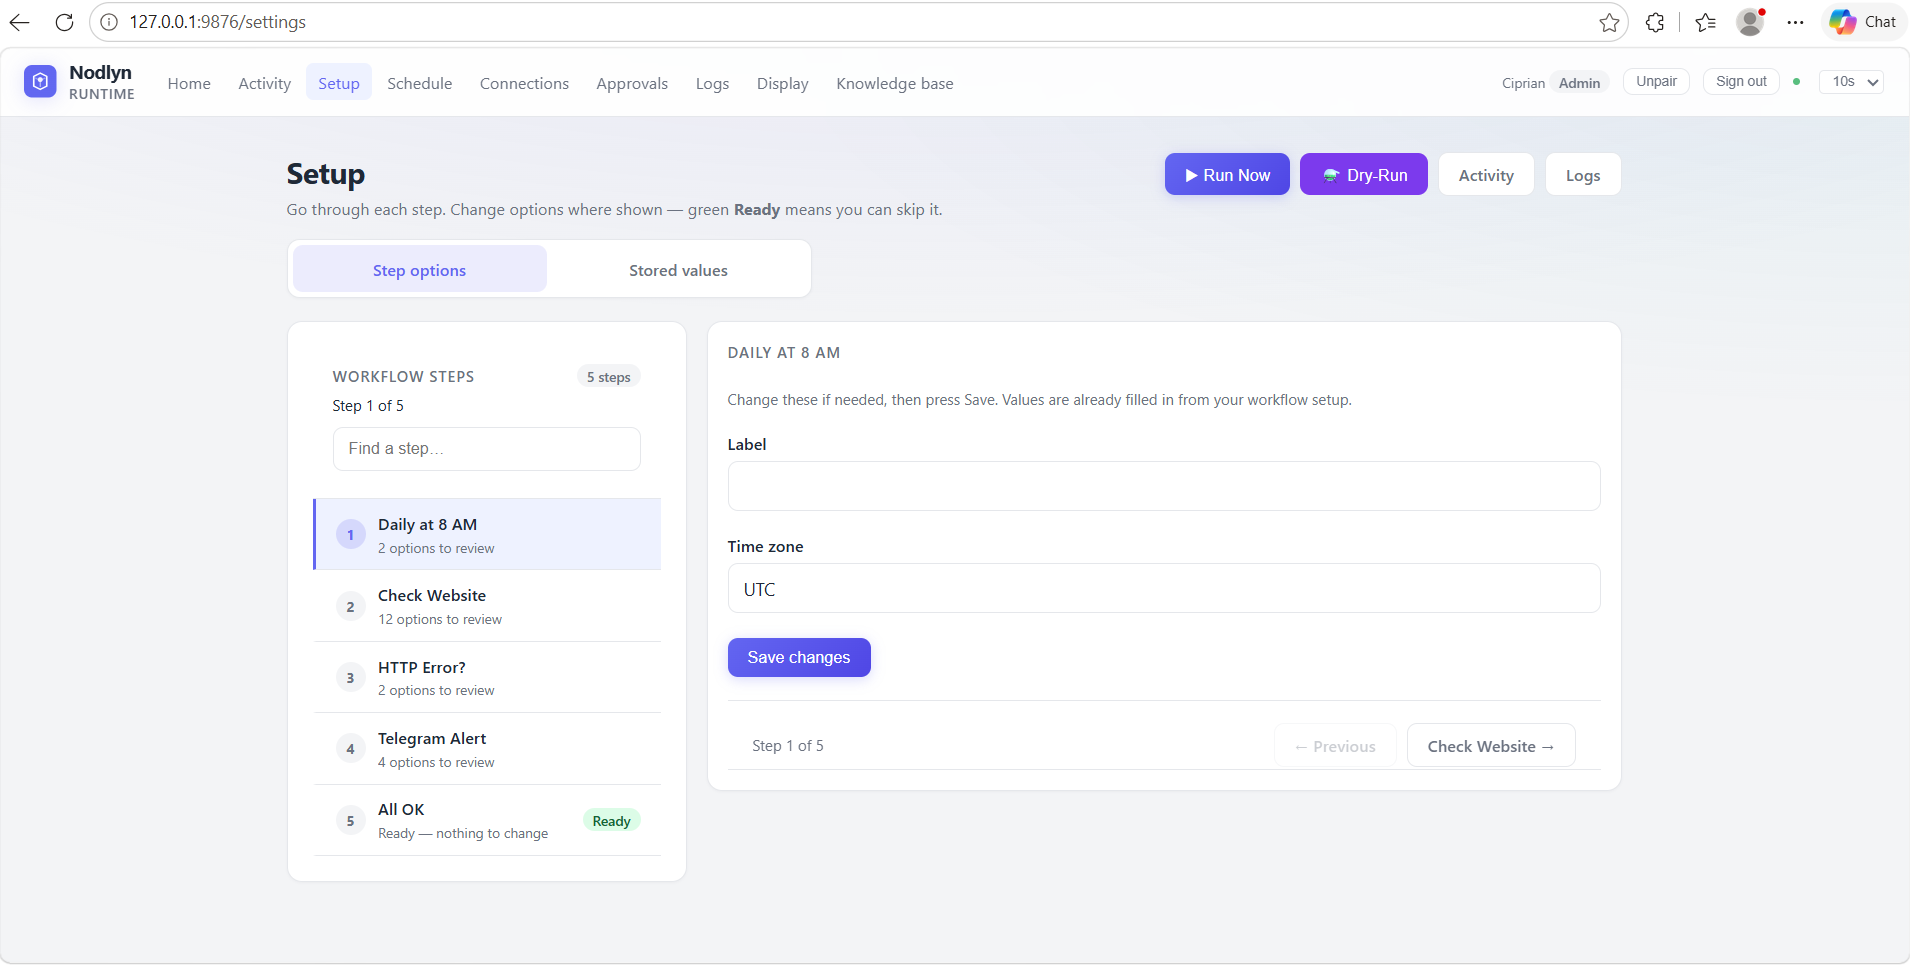Click the Run Now button
This screenshot has width=1911, height=966.
pos(1227,174)
